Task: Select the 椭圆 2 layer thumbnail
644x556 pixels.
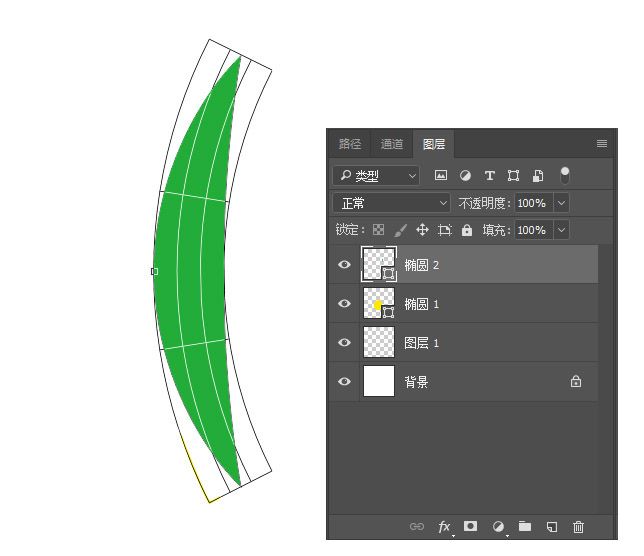Action: click(379, 264)
